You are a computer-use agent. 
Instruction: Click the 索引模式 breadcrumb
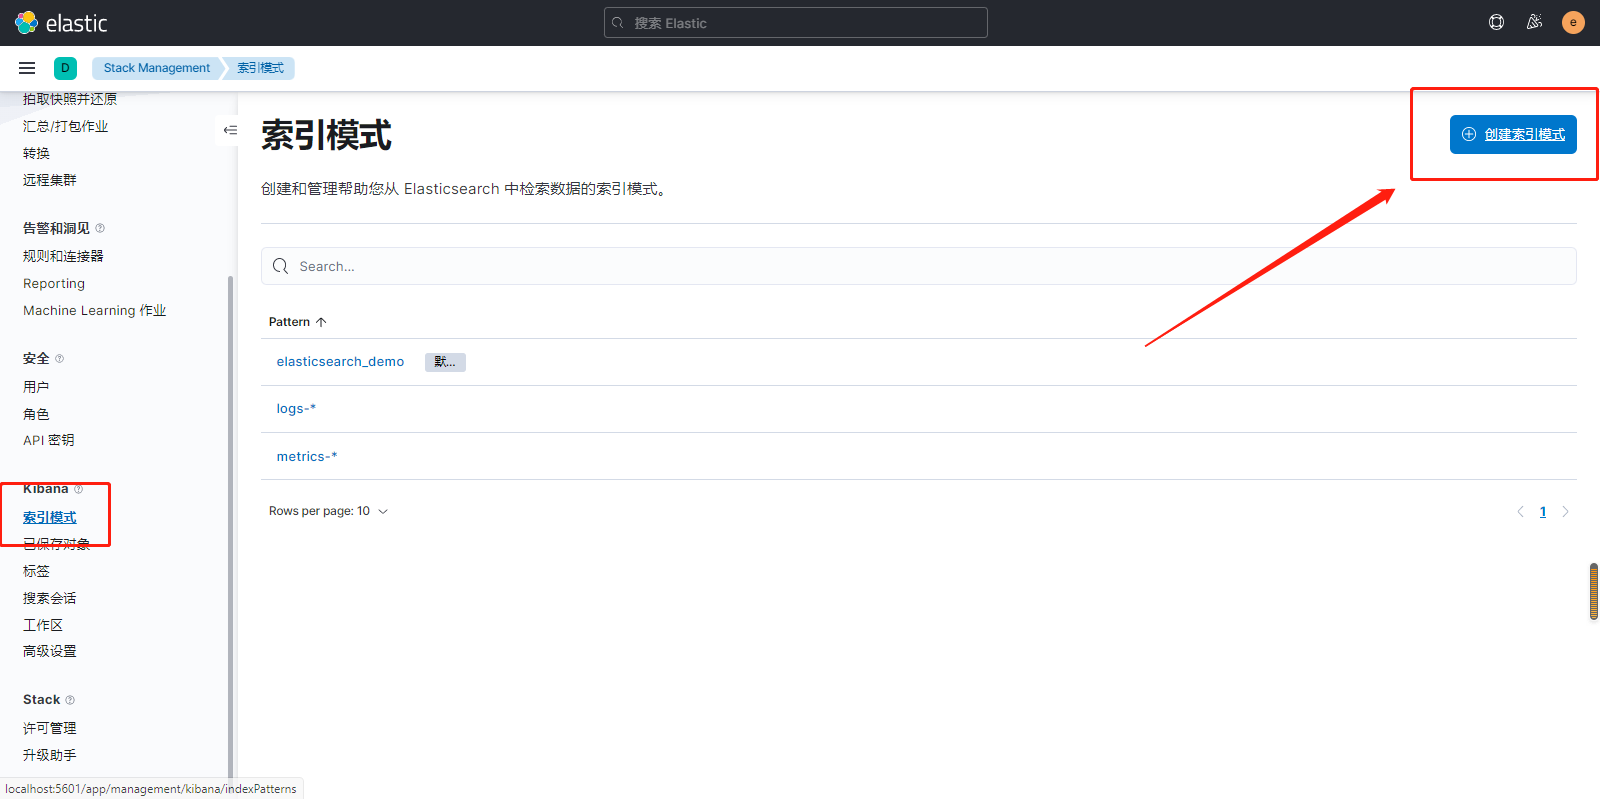(260, 68)
